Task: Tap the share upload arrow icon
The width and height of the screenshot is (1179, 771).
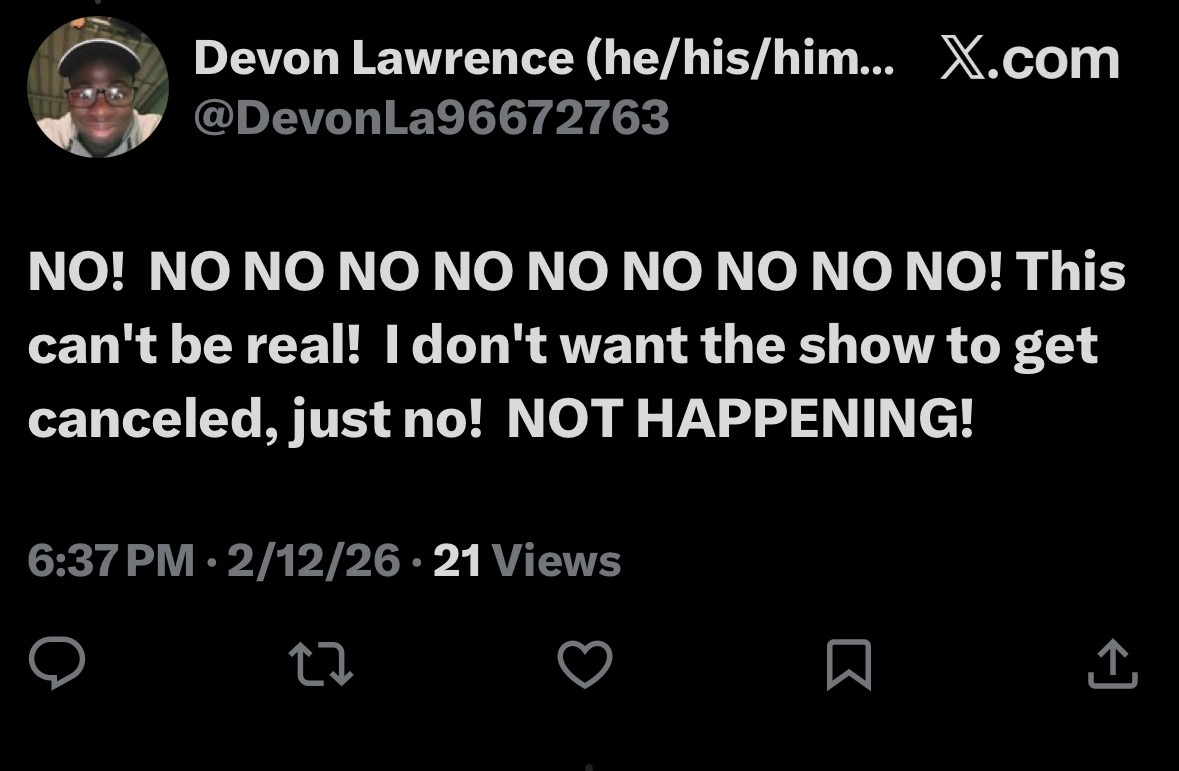Action: point(1113,663)
